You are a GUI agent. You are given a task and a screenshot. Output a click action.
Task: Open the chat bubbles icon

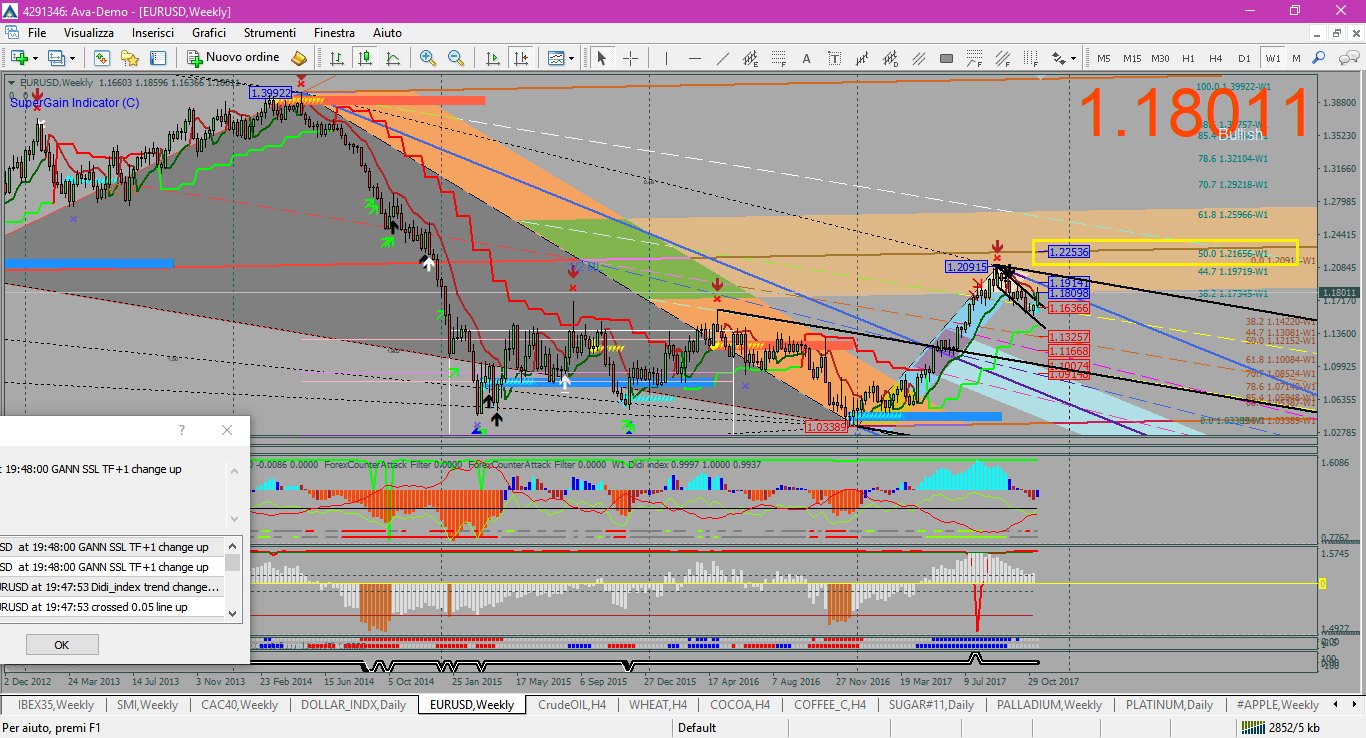coord(1348,58)
